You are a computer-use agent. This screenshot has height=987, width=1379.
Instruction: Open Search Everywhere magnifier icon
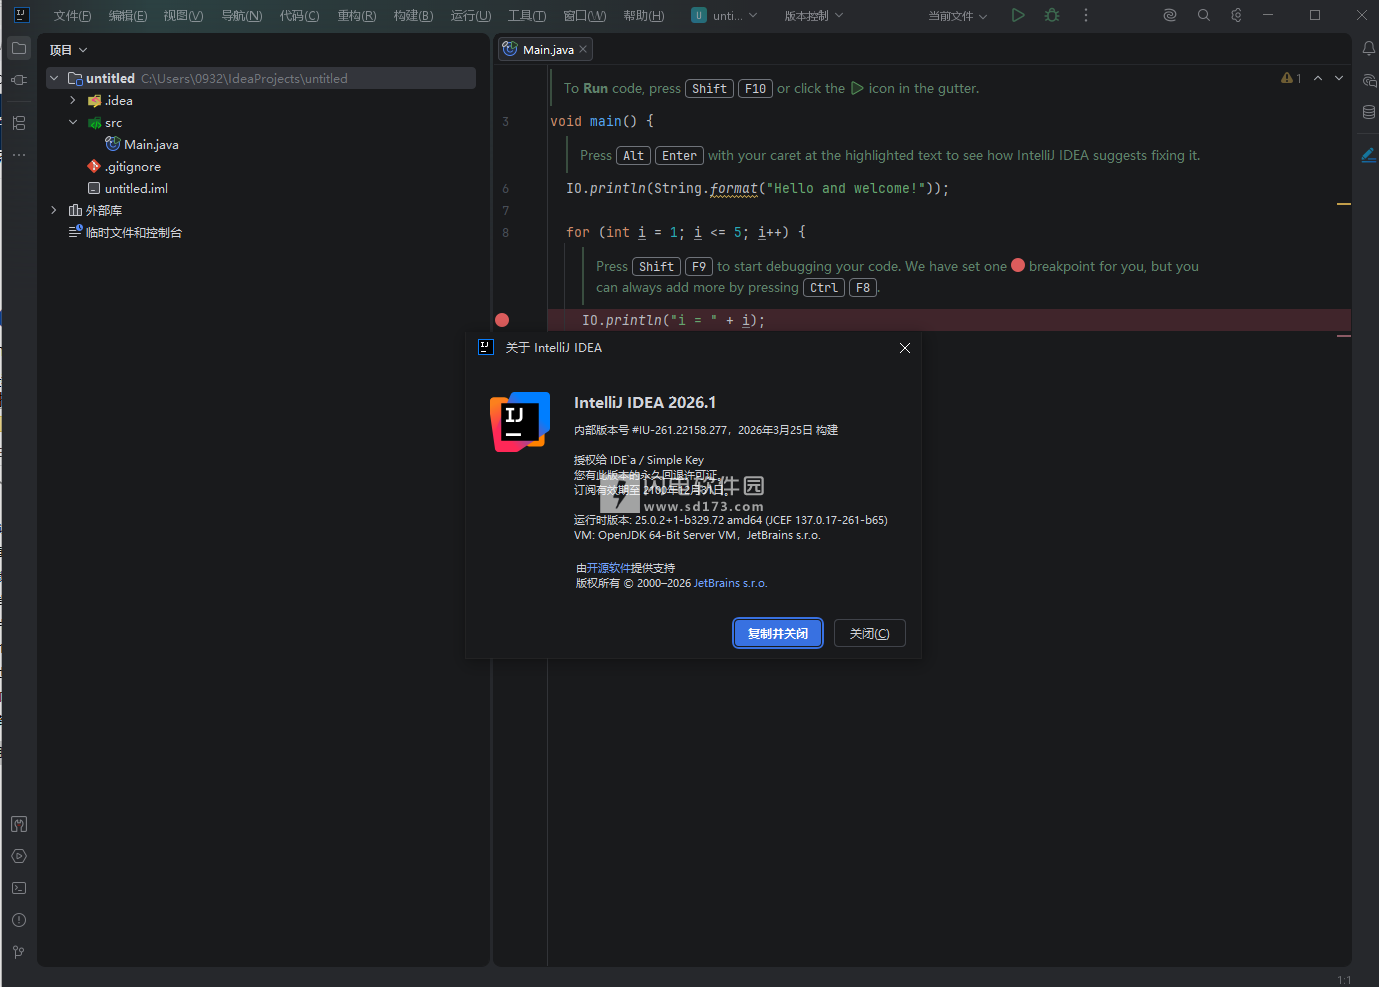[x=1204, y=15]
